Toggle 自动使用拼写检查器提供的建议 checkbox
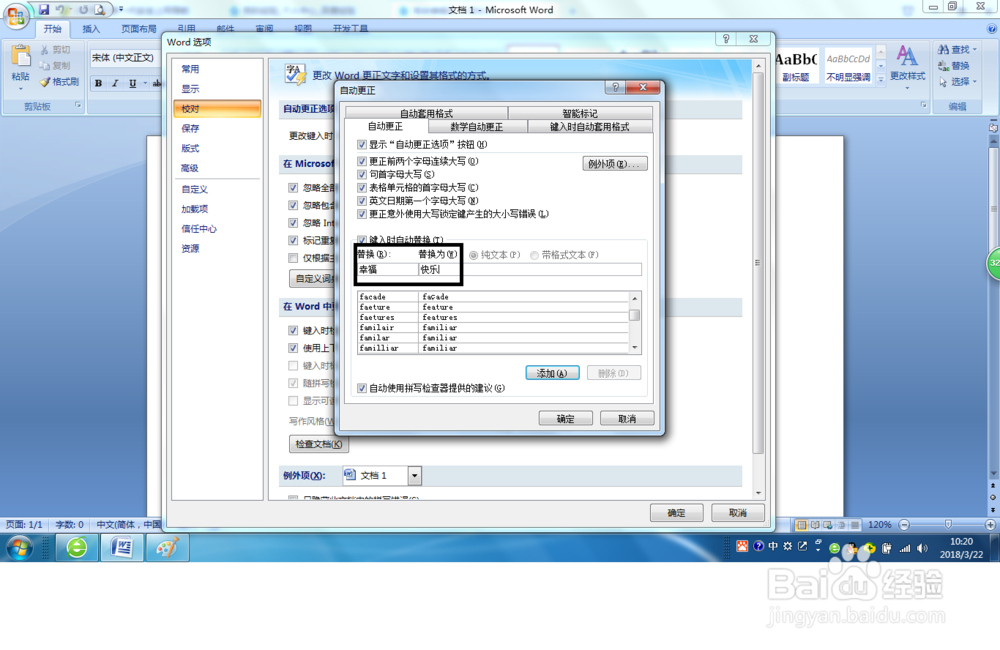Viewport: 1000px width, 650px height. pyautogui.click(x=362, y=388)
